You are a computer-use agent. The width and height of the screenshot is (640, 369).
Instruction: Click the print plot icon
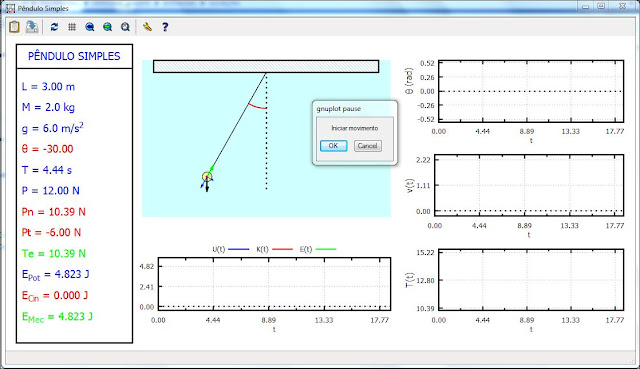click(x=32, y=27)
